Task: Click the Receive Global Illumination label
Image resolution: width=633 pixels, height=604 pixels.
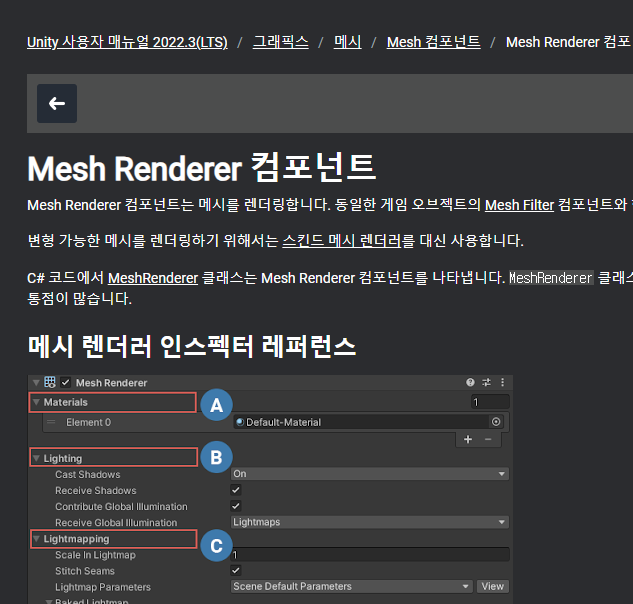Action: tap(116, 523)
